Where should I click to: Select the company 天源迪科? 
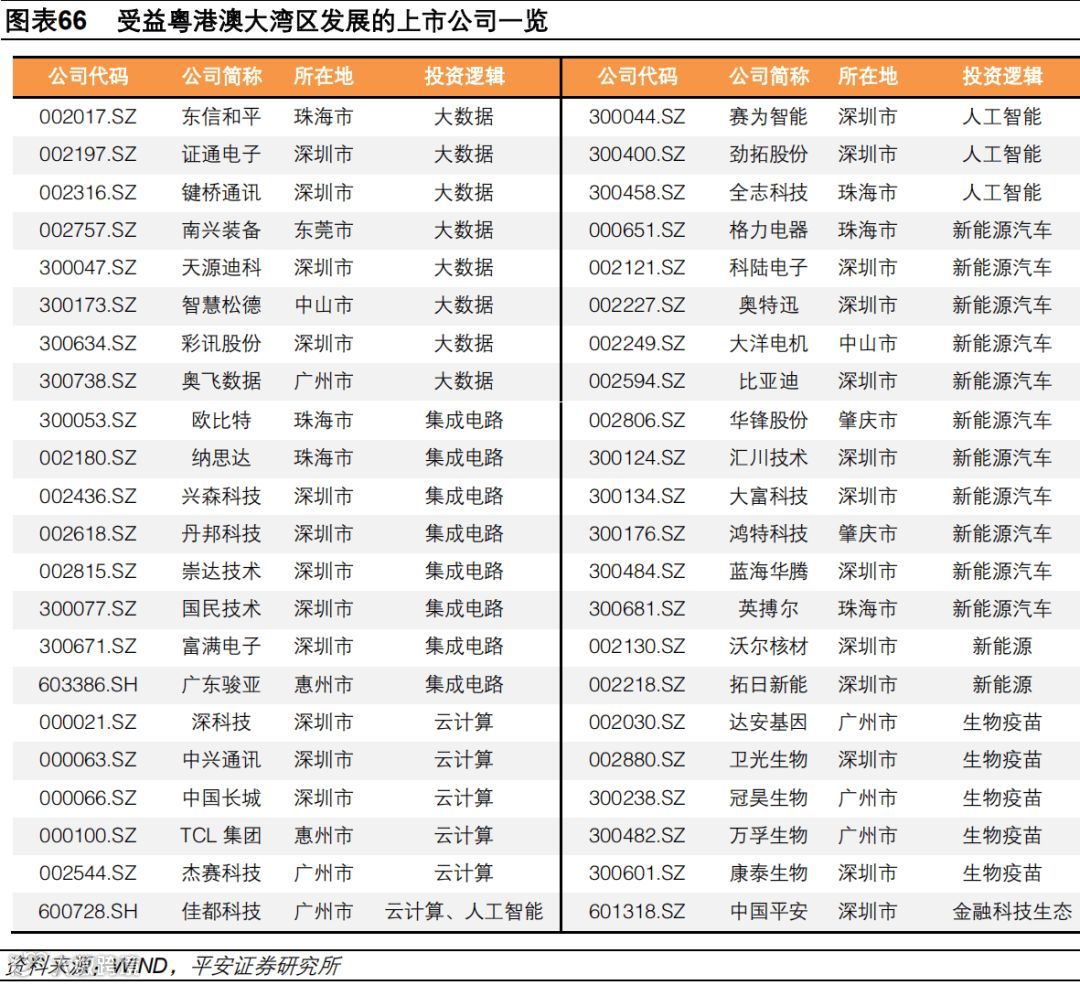[221, 267]
